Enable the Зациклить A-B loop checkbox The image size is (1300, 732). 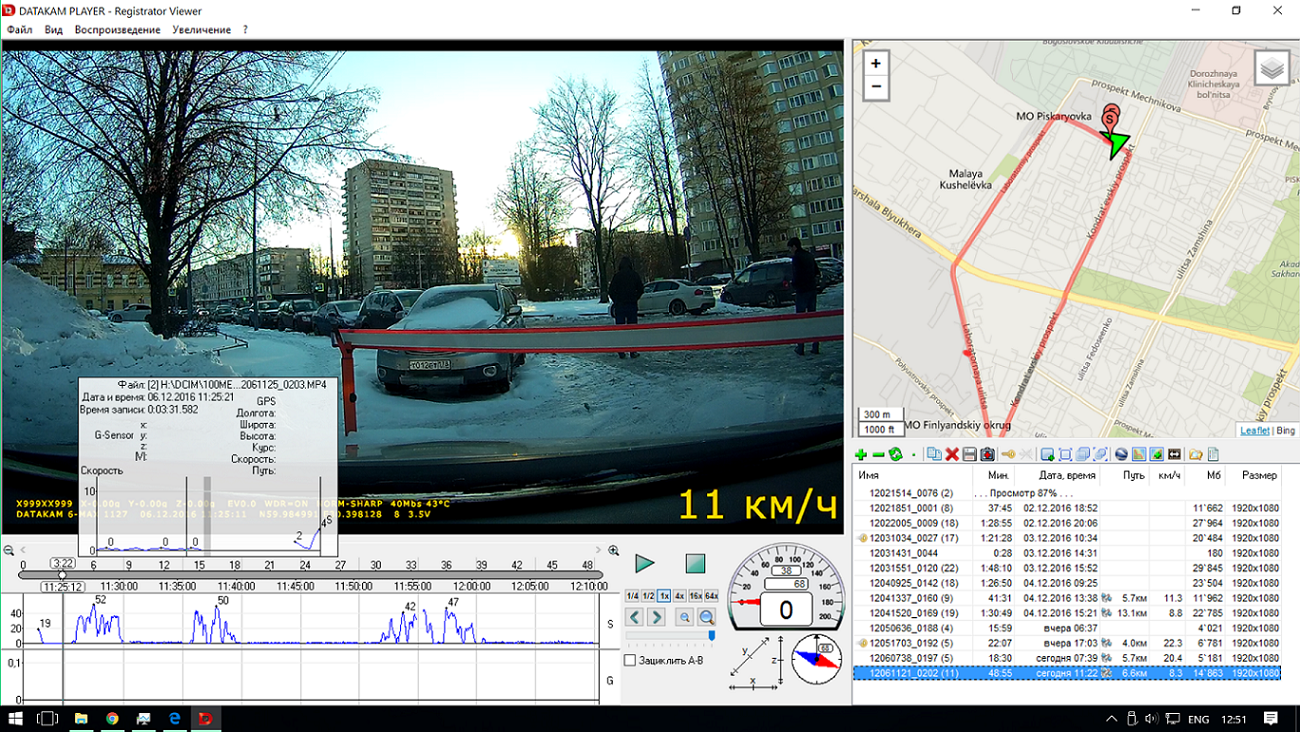630,660
